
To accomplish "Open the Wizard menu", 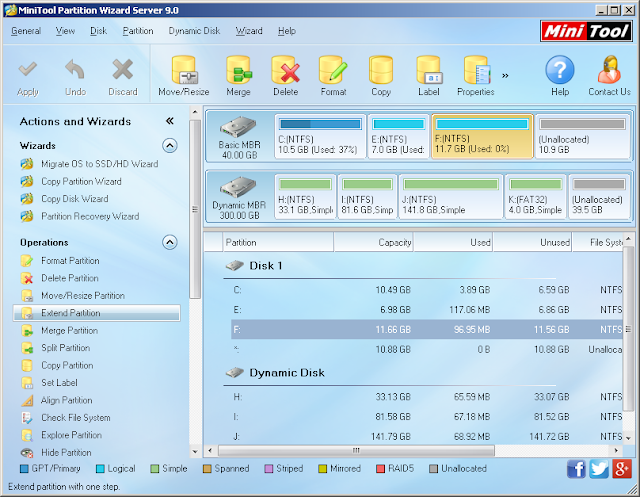I will [x=249, y=31].
